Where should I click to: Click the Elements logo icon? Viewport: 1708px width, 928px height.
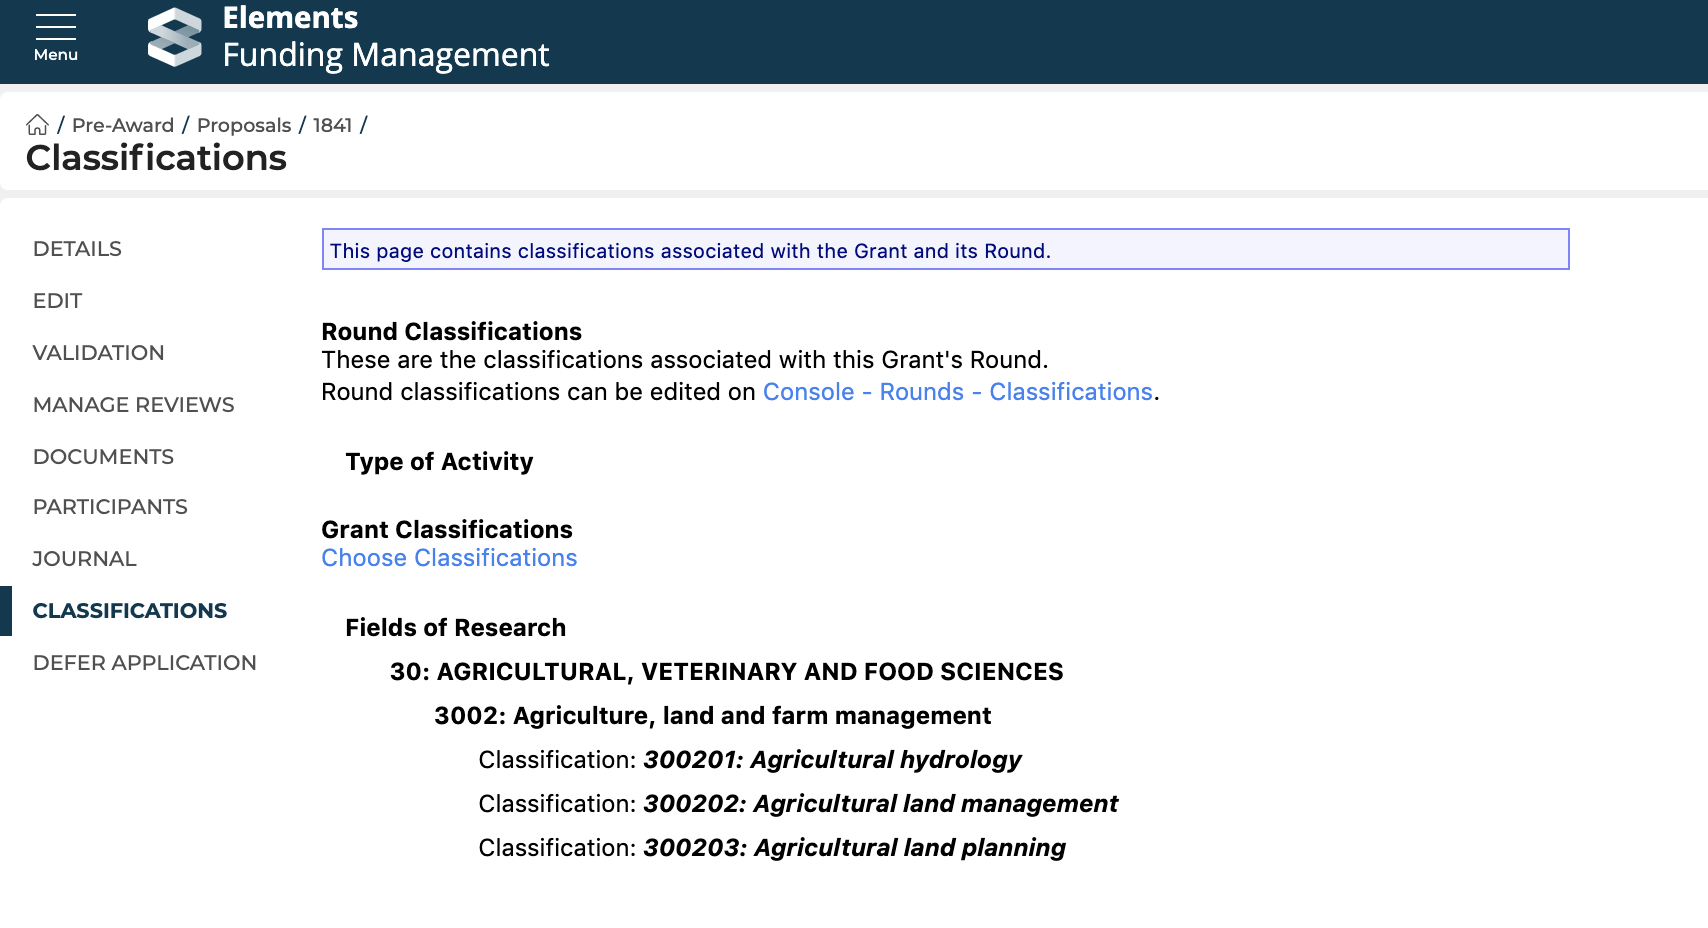175,37
